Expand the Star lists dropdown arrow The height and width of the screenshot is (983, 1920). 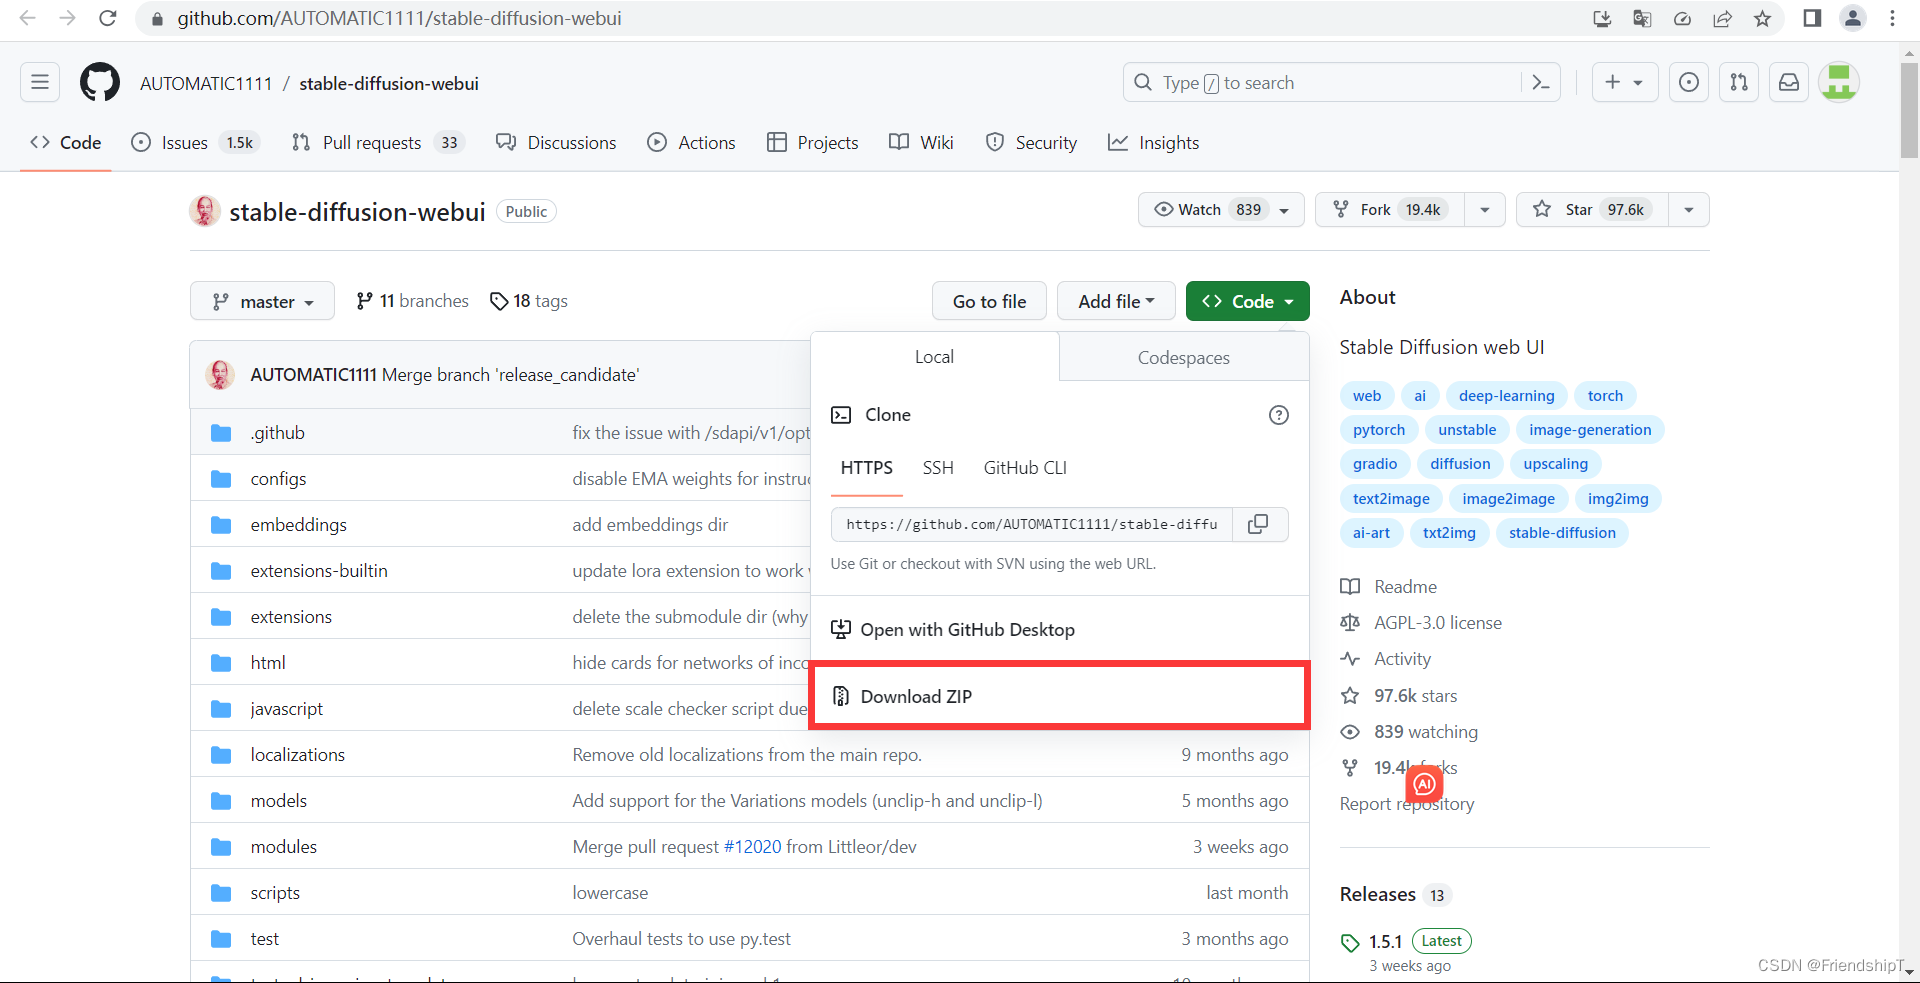click(1689, 209)
